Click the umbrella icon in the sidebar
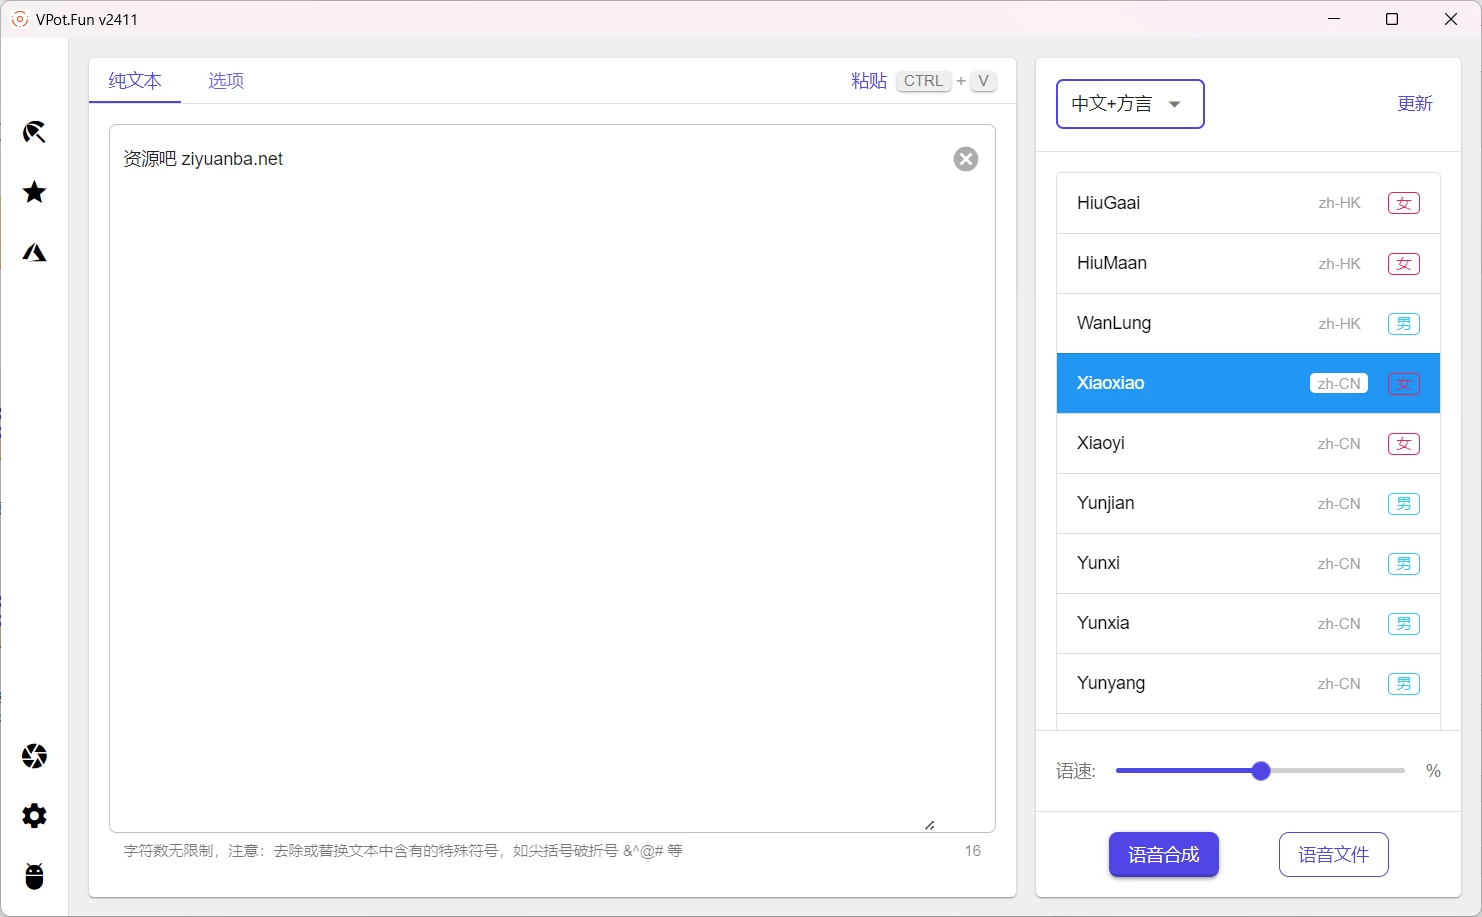 [x=34, y=131]
